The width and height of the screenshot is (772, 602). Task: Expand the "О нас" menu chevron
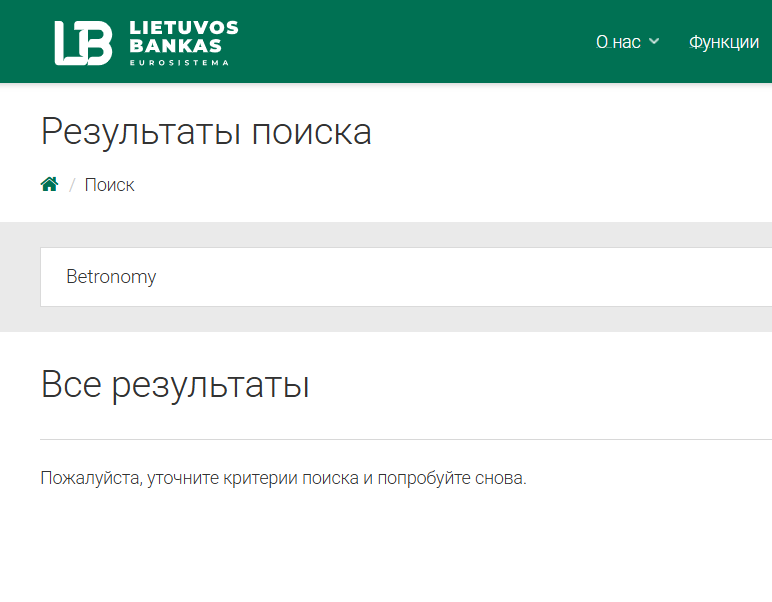654,41
